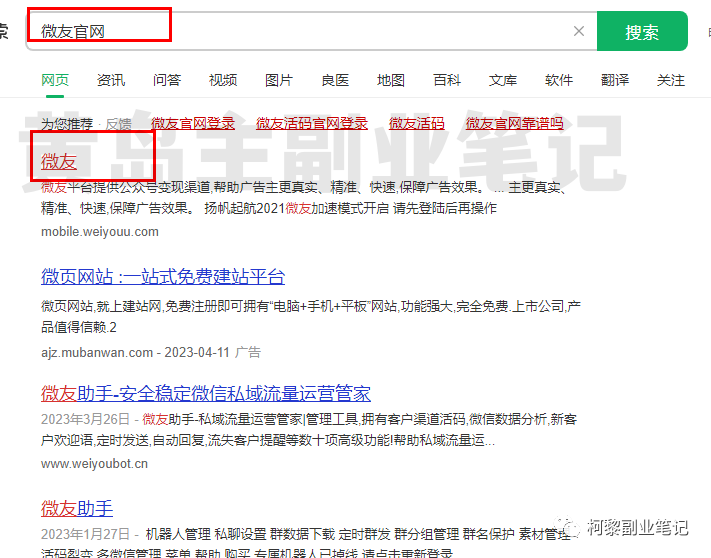Open the 百科 tab
Viewport: 711px width, 558px height.
click(x=447, y=80)
